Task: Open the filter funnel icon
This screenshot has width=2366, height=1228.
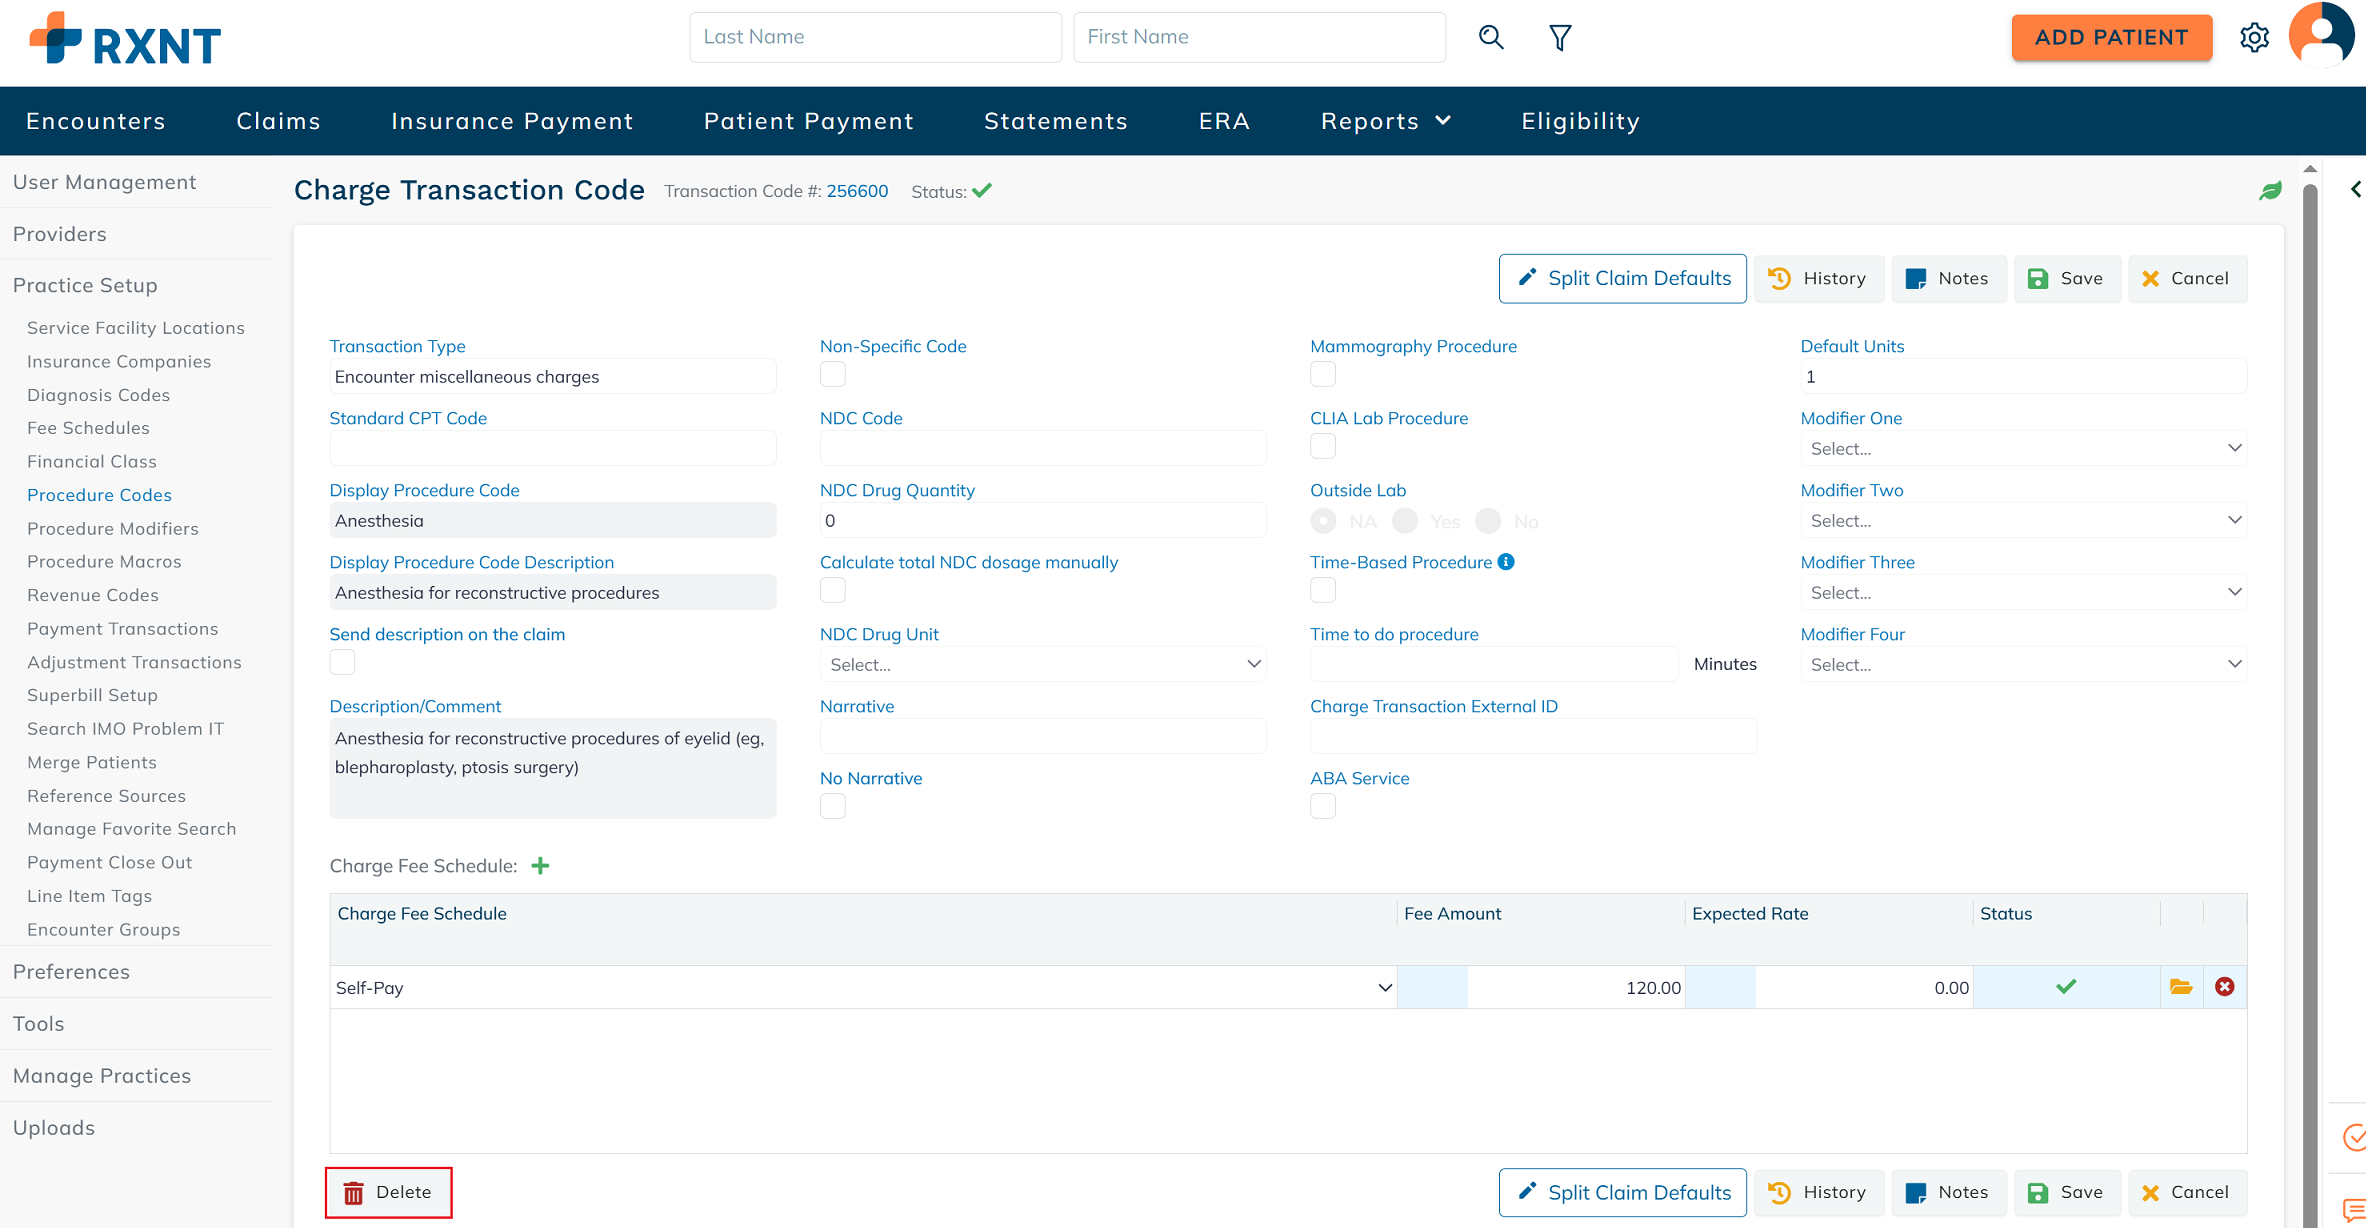Action: coord(1560,38)
